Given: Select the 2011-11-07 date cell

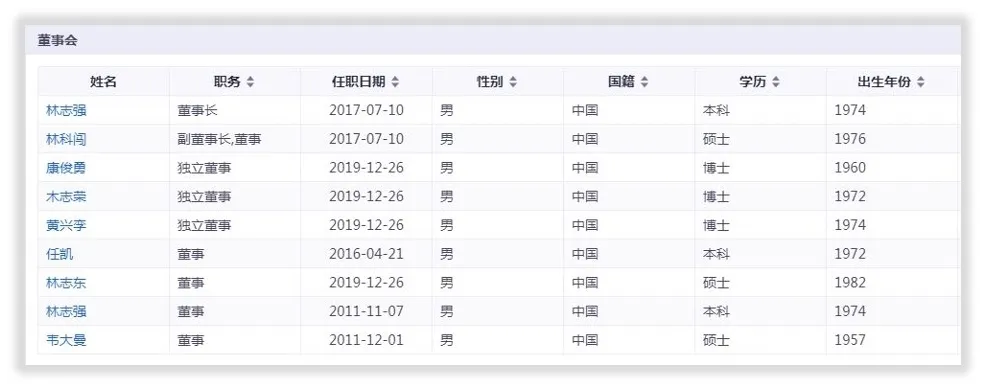Looking at the screenshot, I should click(x=366, y=311).
